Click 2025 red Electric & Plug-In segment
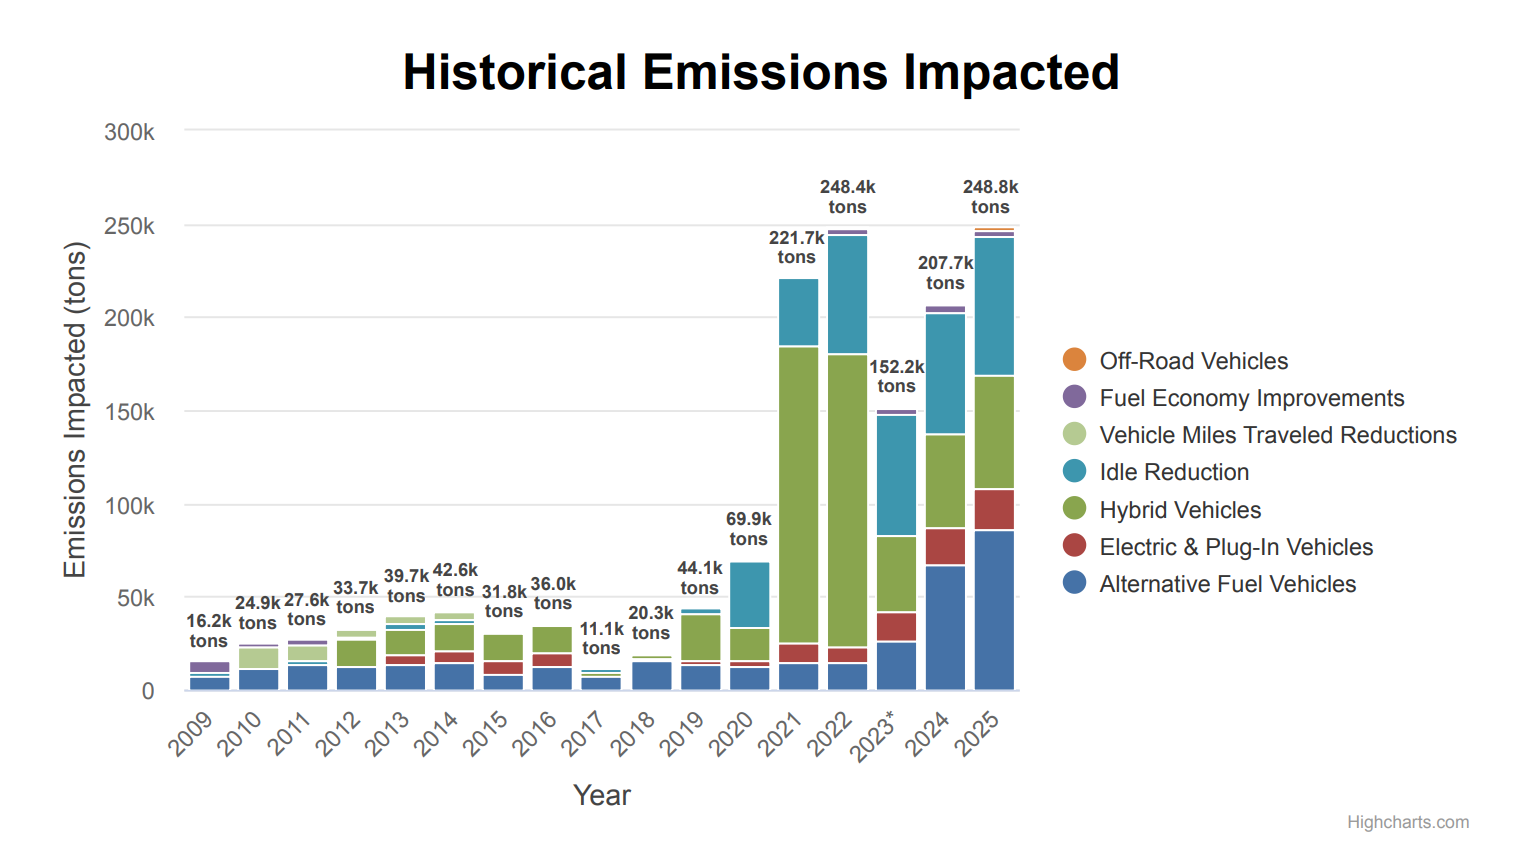Screen dimensions: 1527x849 994,510
